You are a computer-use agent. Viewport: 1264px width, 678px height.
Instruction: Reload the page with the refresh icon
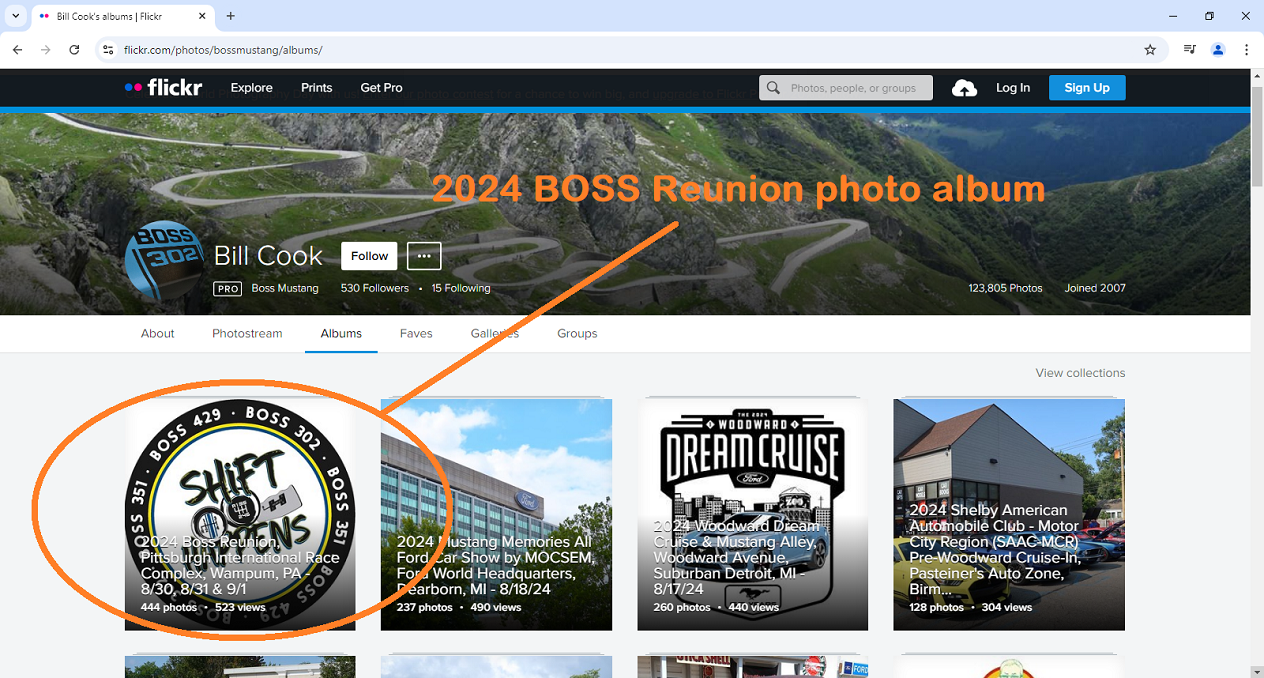74,50
